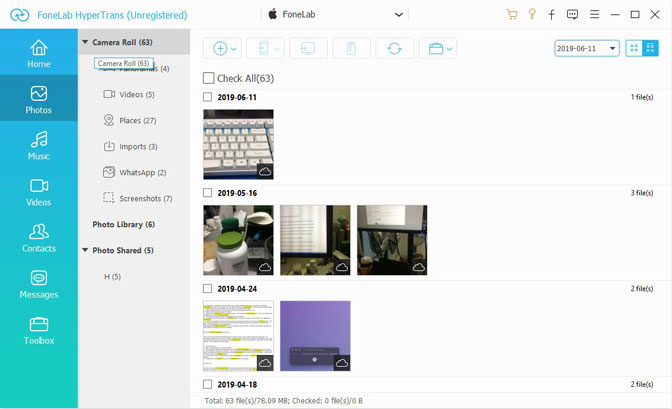672x409 pixels.
Task: Check the 2019-06-11 date group checkbox
Action: click(x=208, y=97)
